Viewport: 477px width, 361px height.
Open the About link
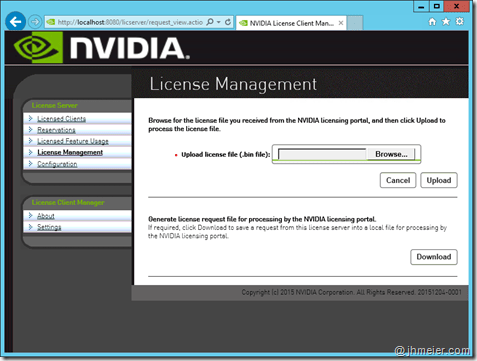(46, 216)
